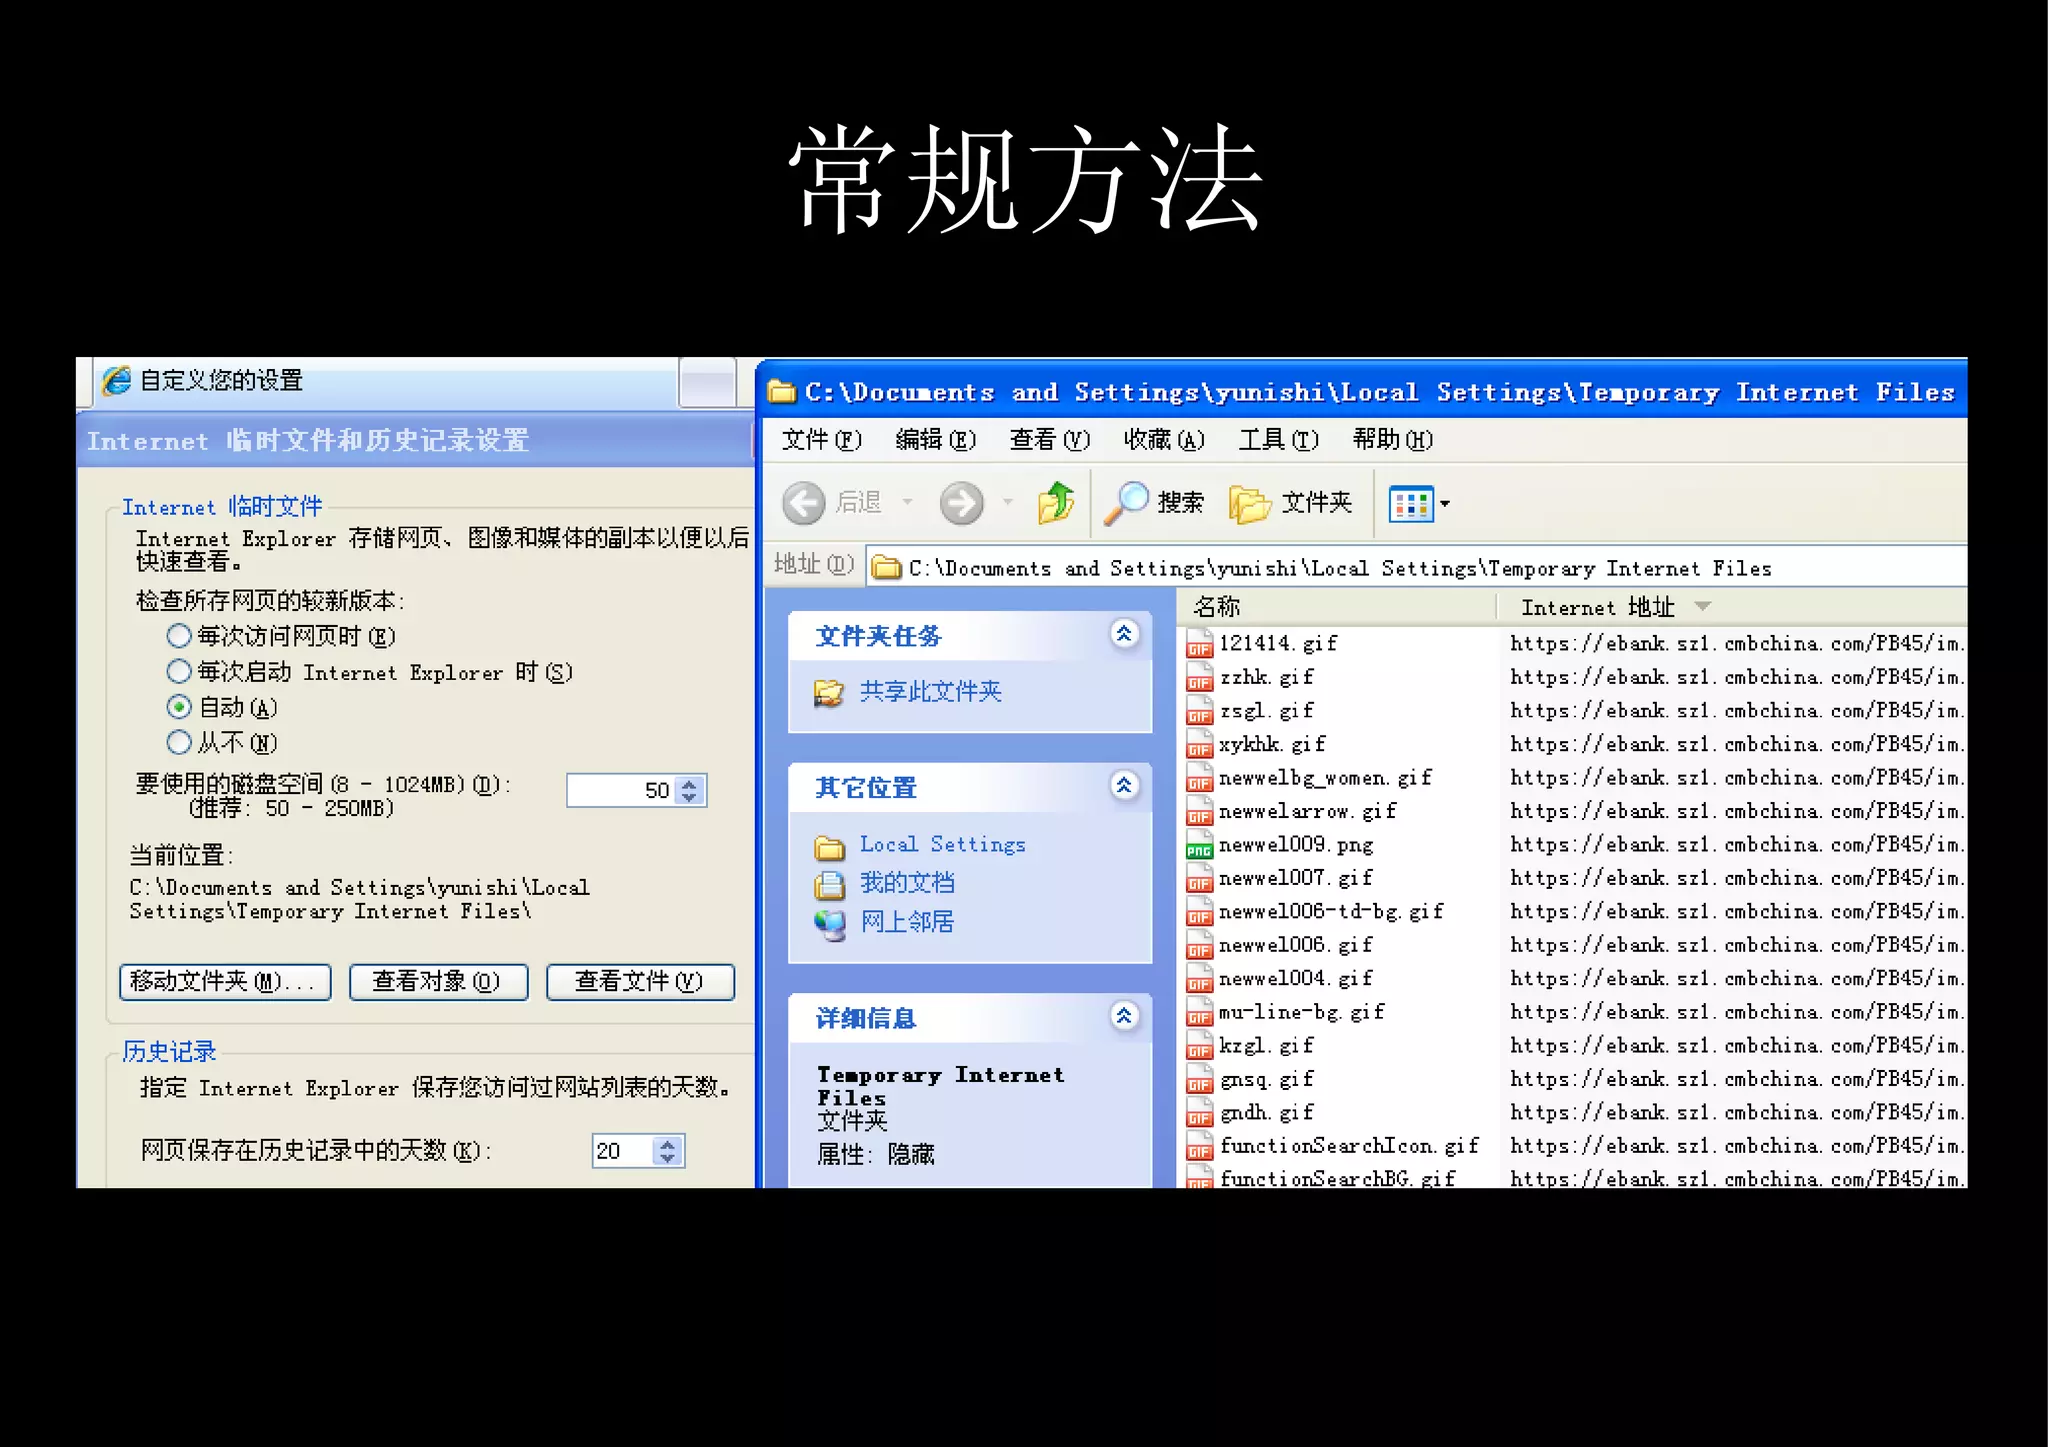Image resolution: width=2048 pixels, height=1447 pixels.
Task: Select file gndh.gif
Action: click(1266, 1113)
